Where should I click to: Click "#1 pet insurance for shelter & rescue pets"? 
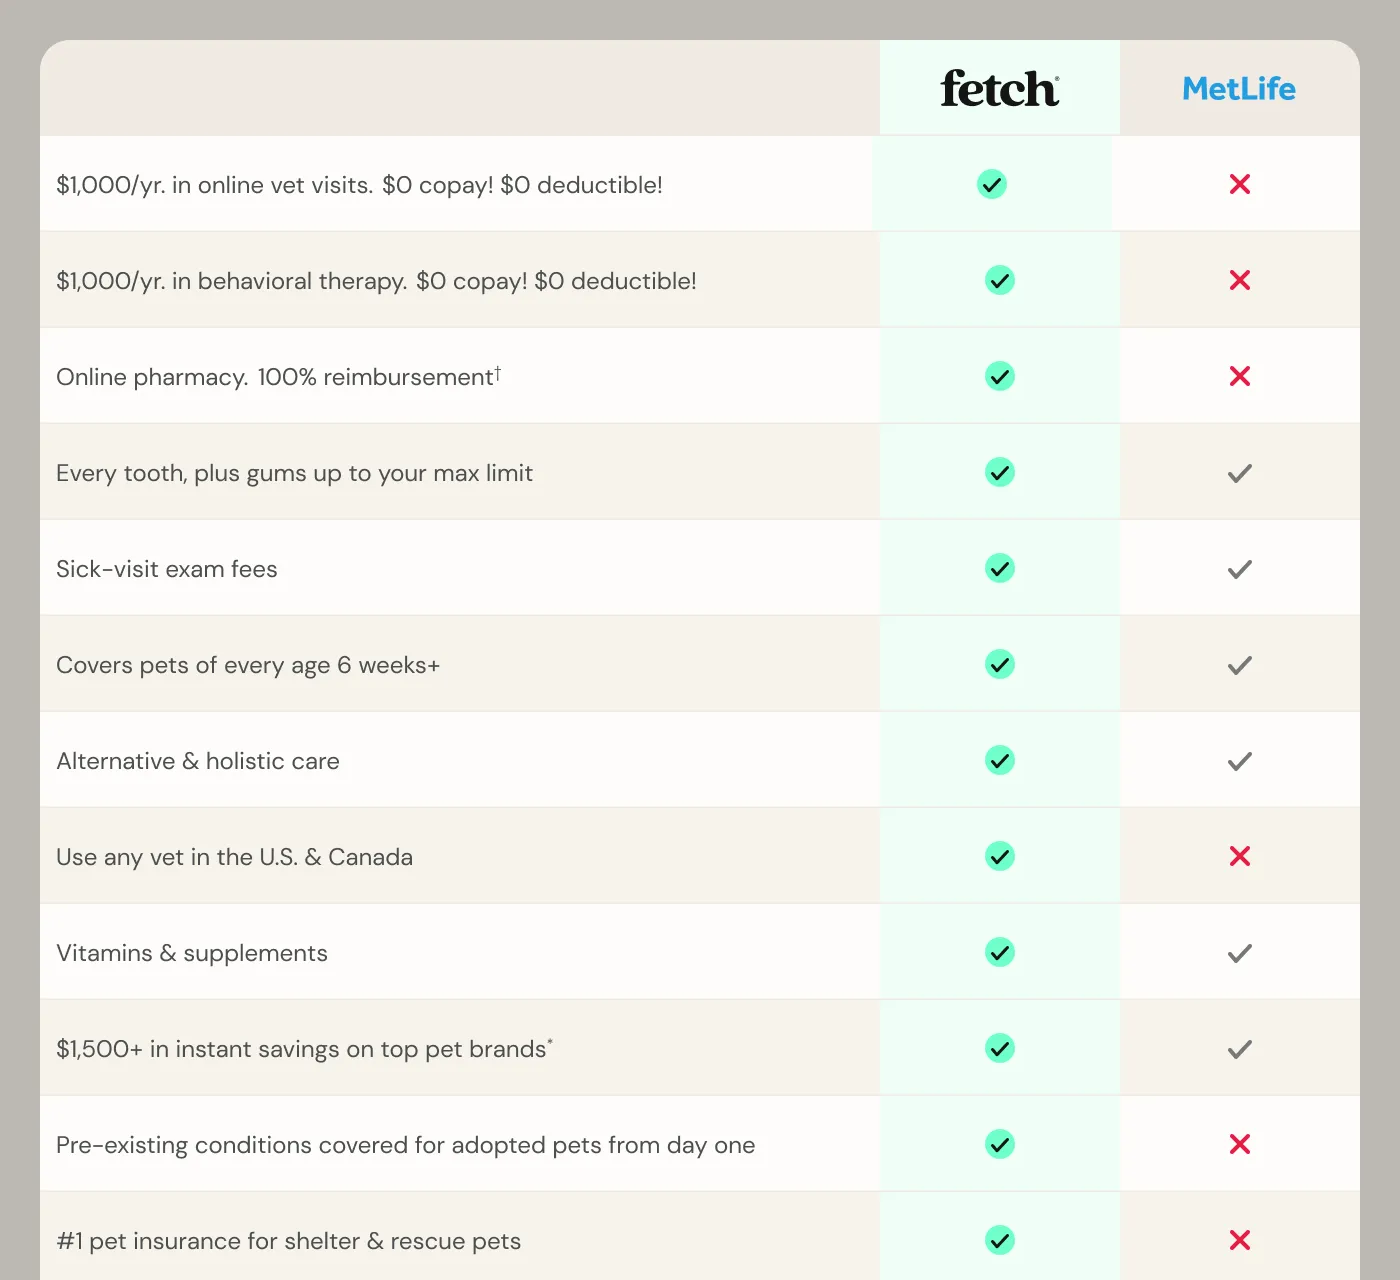(x=289, y=1241)
